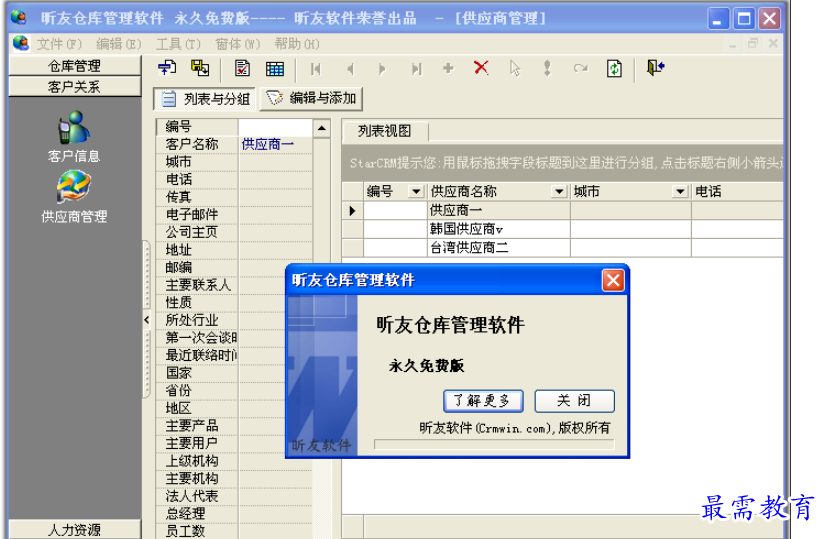
Task: Click the 上级机构 field label
Action: pos(192,461)
